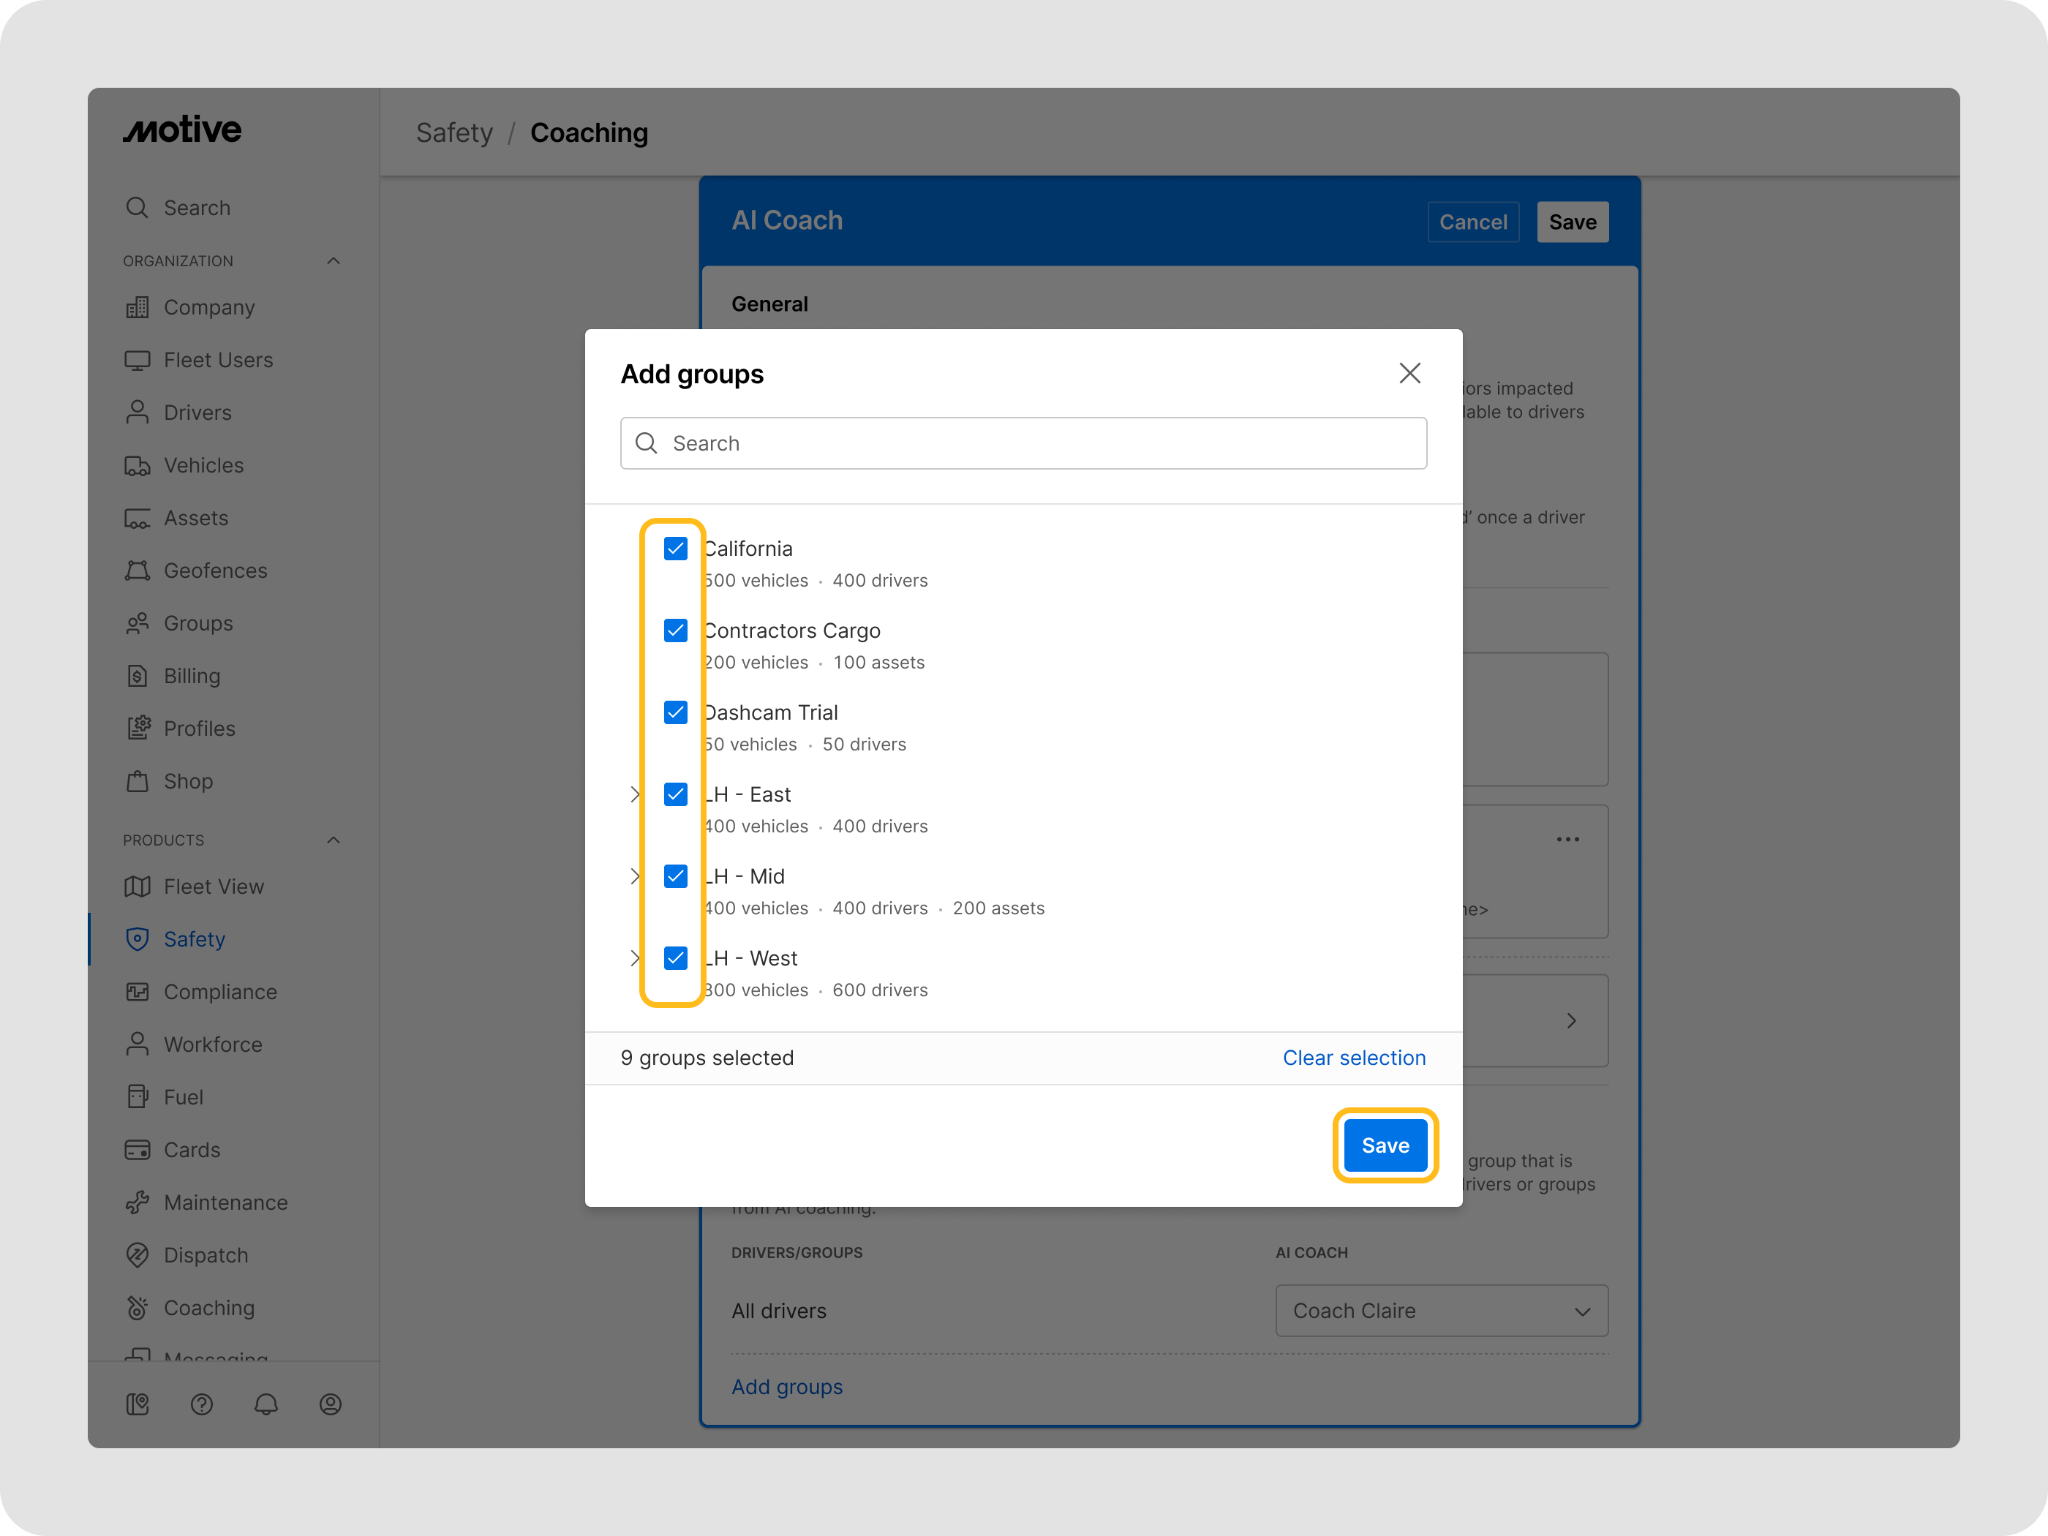Click Save in AI Coach header
The height and width of the screenshot is (1536, 2048).
[1572, 222]
